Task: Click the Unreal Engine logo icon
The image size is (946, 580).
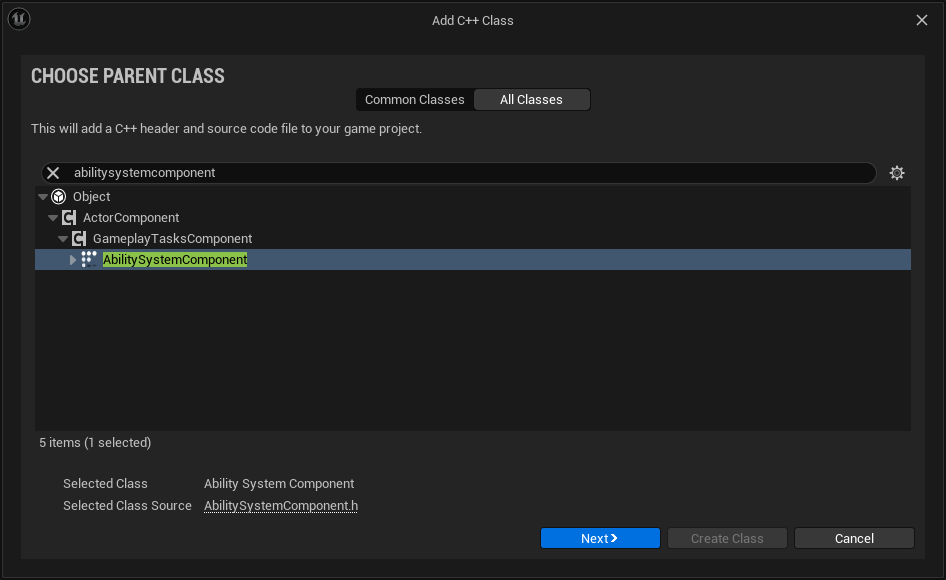Action: pos(19,19)
